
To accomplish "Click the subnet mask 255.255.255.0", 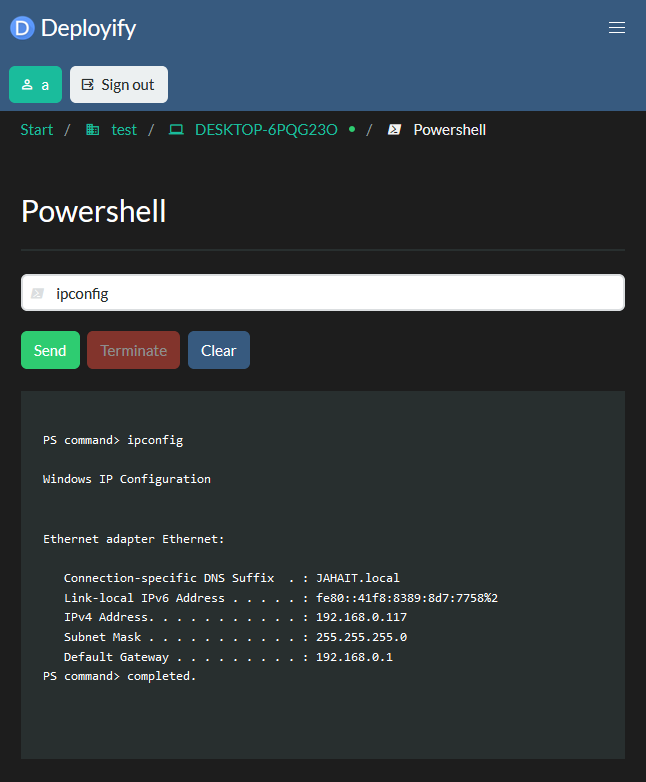I will pyautogui.click(x=361, y=637).
